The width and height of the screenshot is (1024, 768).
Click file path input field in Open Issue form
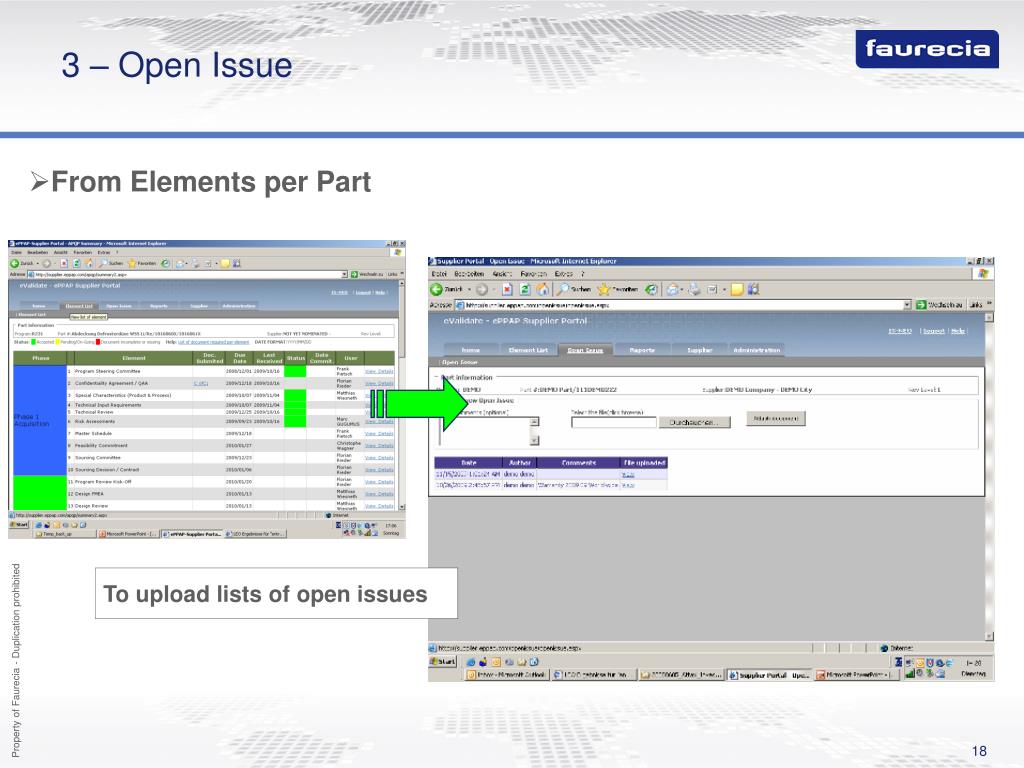614,423
